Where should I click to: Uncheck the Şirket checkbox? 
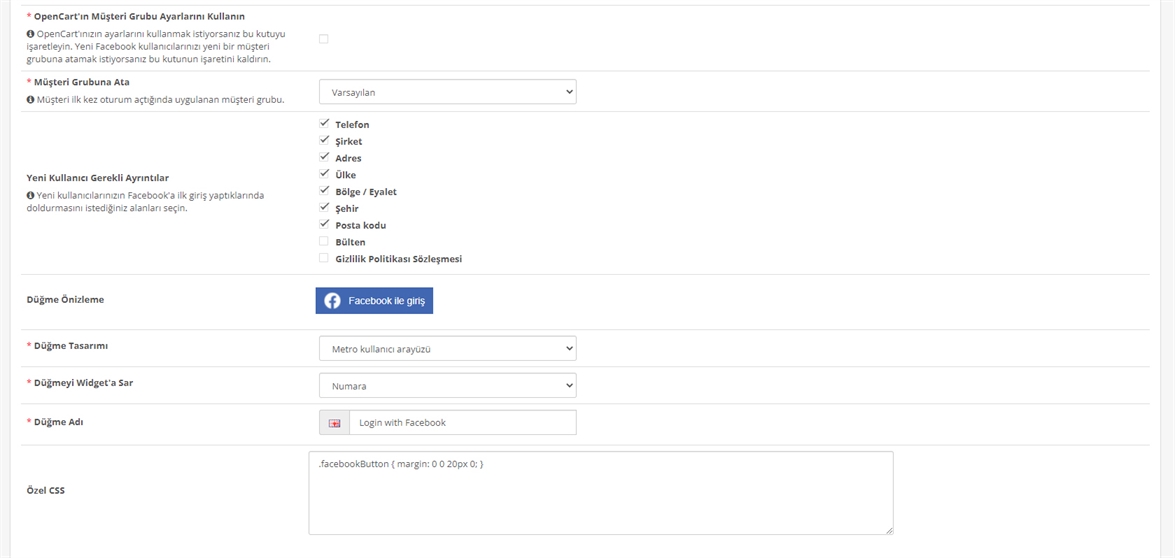pos(324,140)
